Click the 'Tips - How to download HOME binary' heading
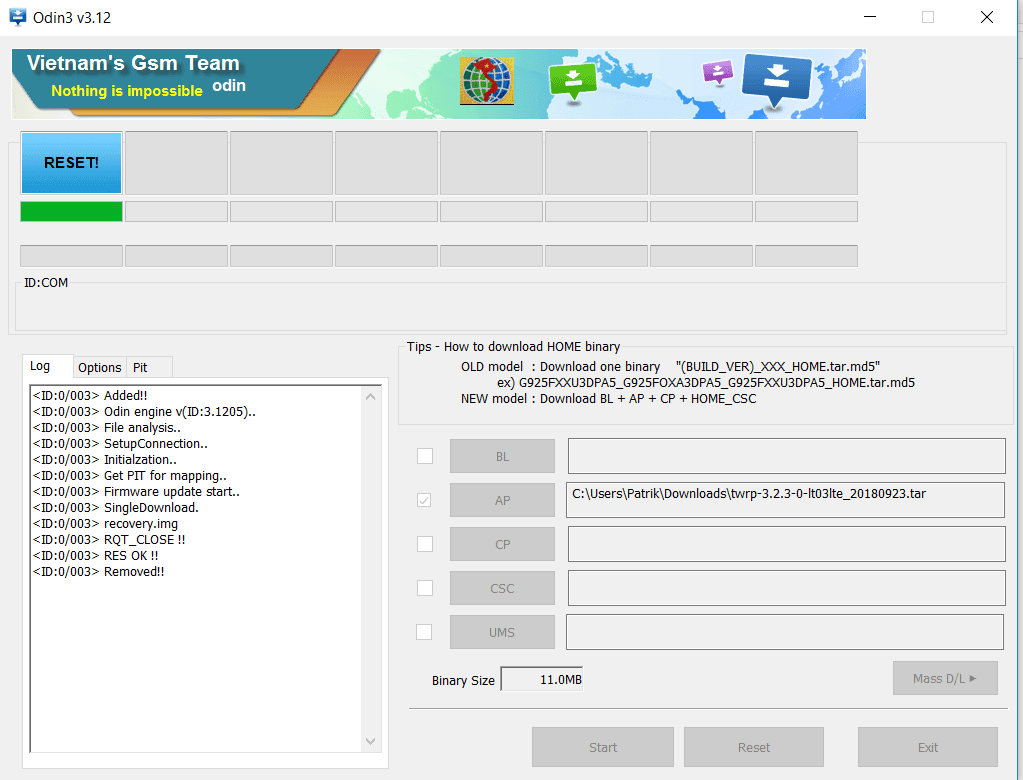The image size is (1023, 780). point(513,346)
